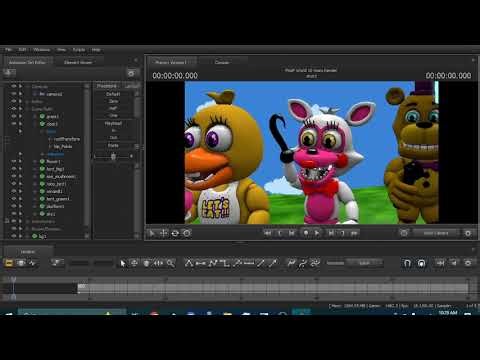The image size is (480, 360).
Task: Toggle visibility eye for son_mushroom row
Action: tap(14, 176)
